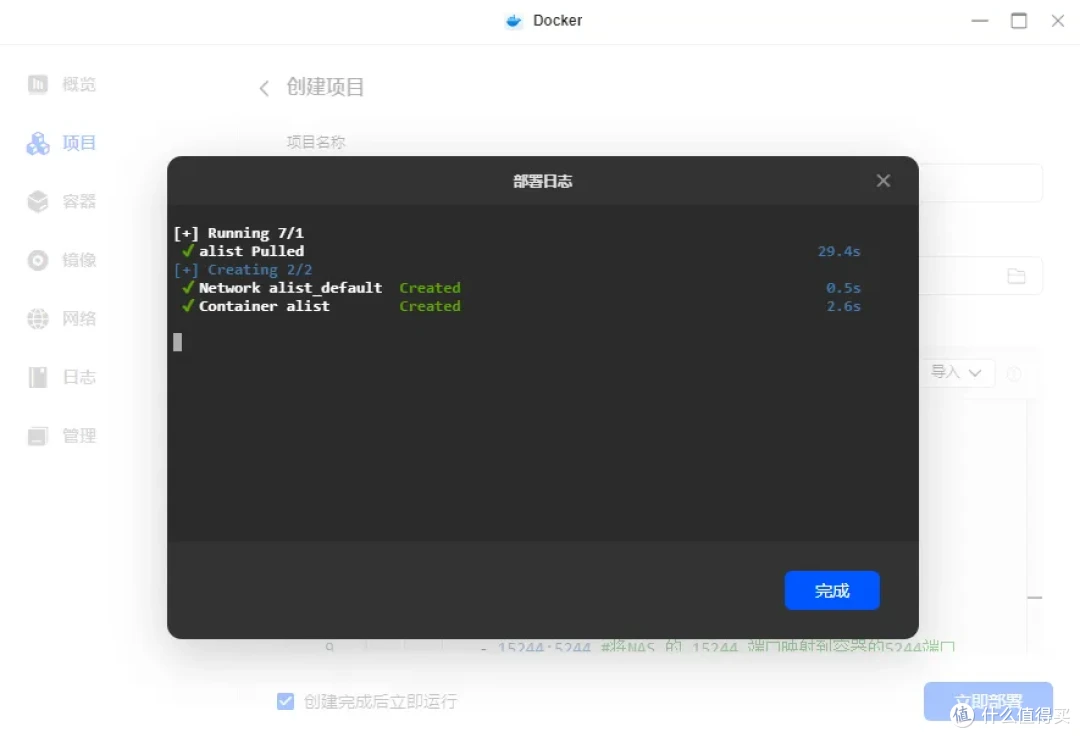1080x738 pixels.
Task: Click the 立即部署 button
Action: (x=988, y=701)
